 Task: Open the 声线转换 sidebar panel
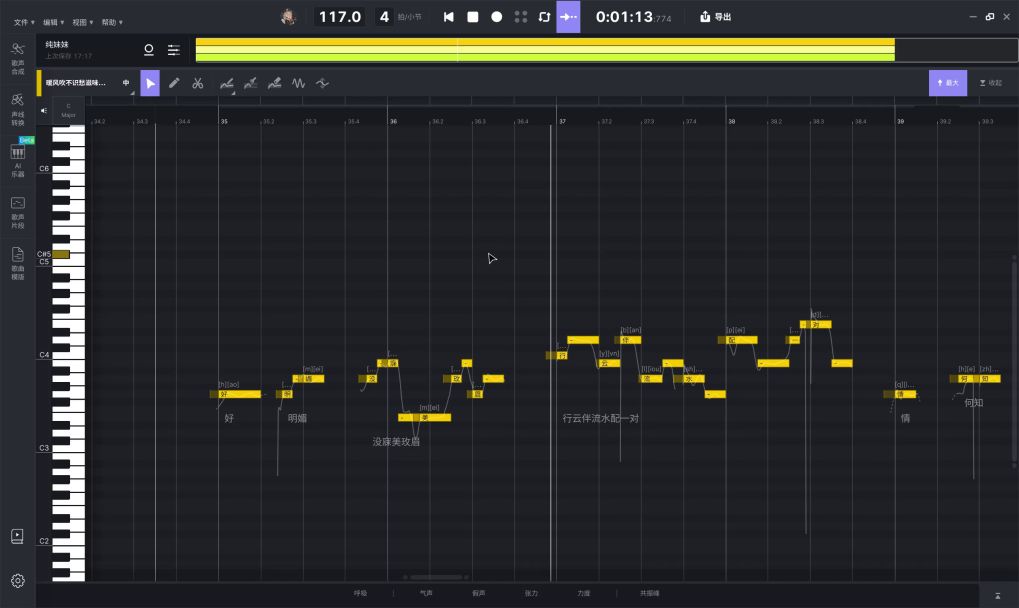point(17,106)
